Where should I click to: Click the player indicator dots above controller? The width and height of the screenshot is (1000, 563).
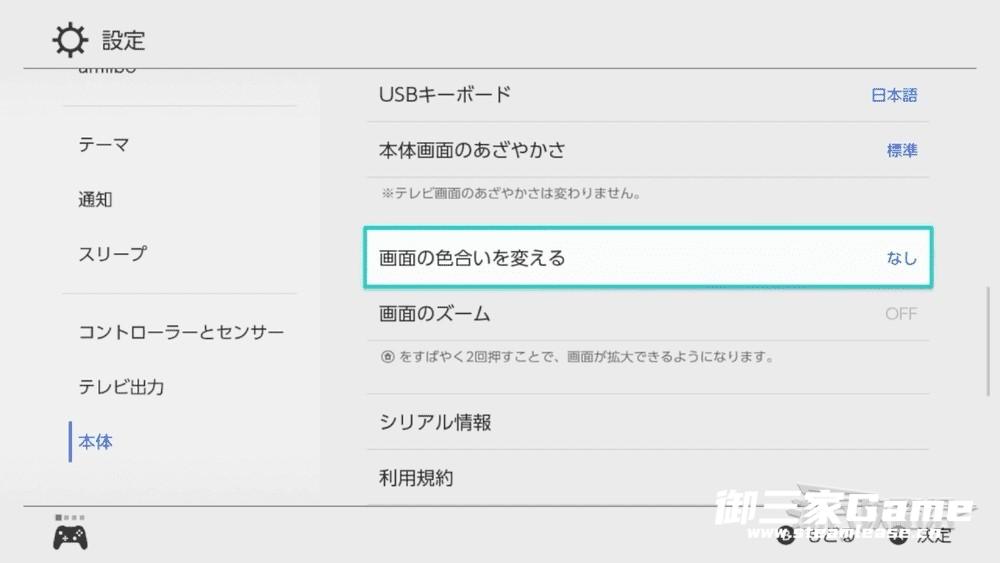(x=70, y=517)
